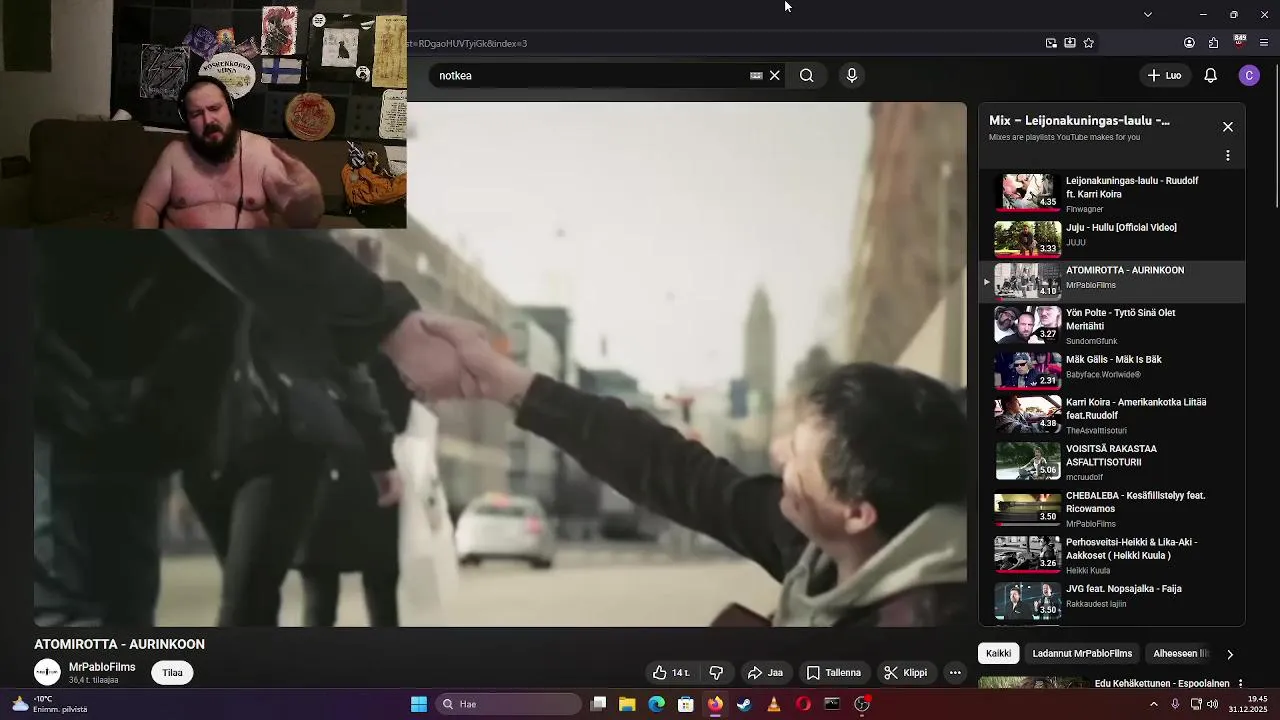
Task: Click the Luo create button
Action: click(x=1165, y=75)
